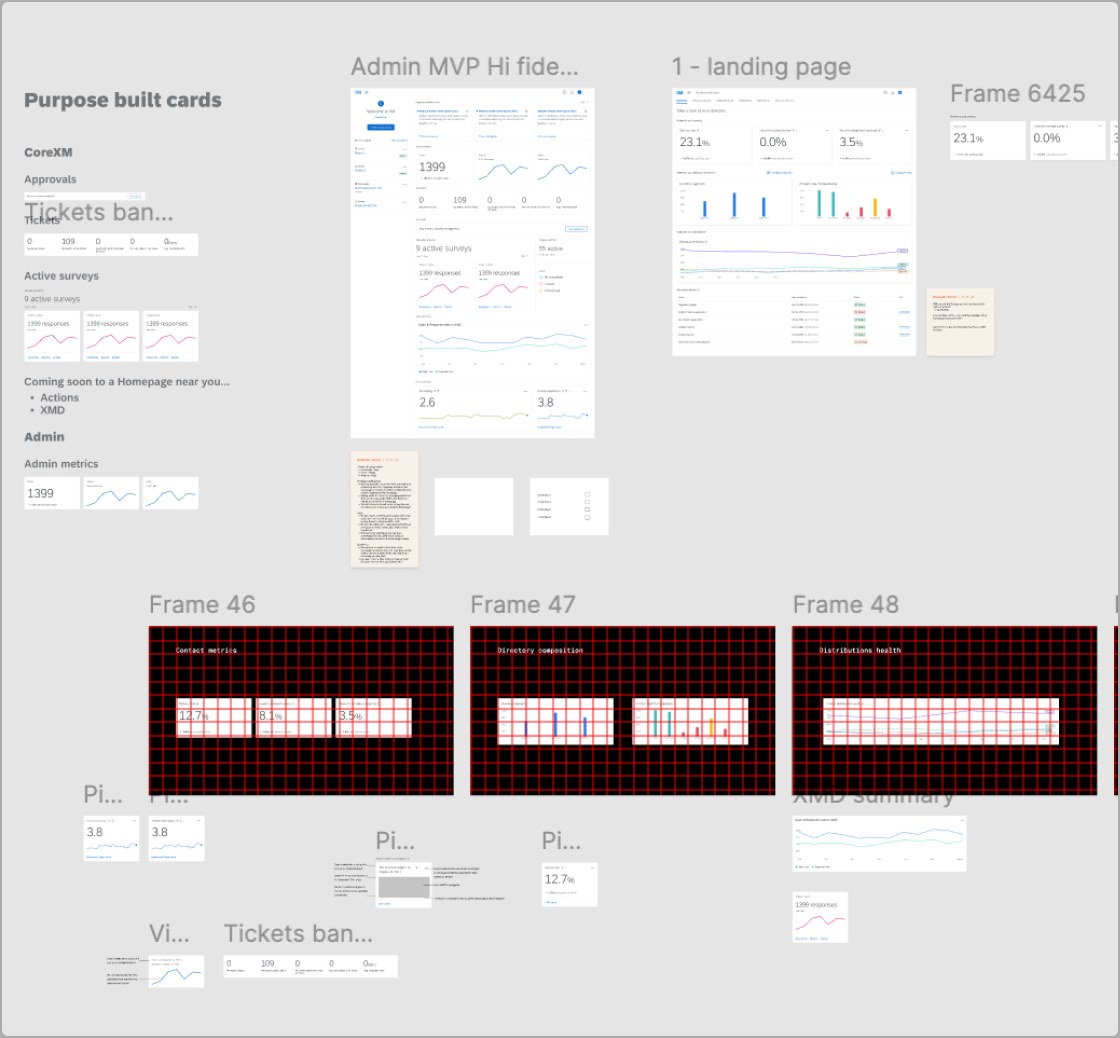Click the 'Contact metrics' title in Frame 46
The height and width of the screenshot is (1038, 1120).
click(206, 650)
